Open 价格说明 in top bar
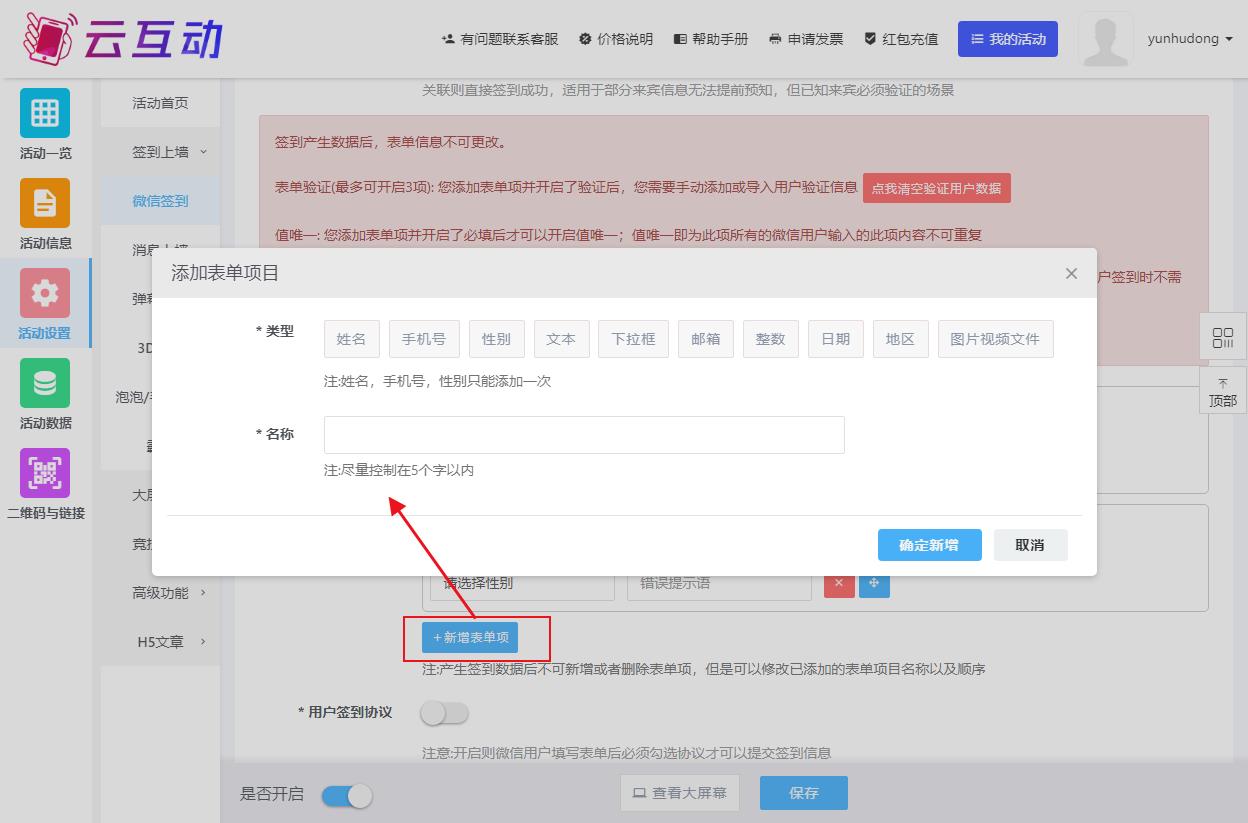Image resolution: width=1248 pixels, height=823 pixels. point(615,39)
